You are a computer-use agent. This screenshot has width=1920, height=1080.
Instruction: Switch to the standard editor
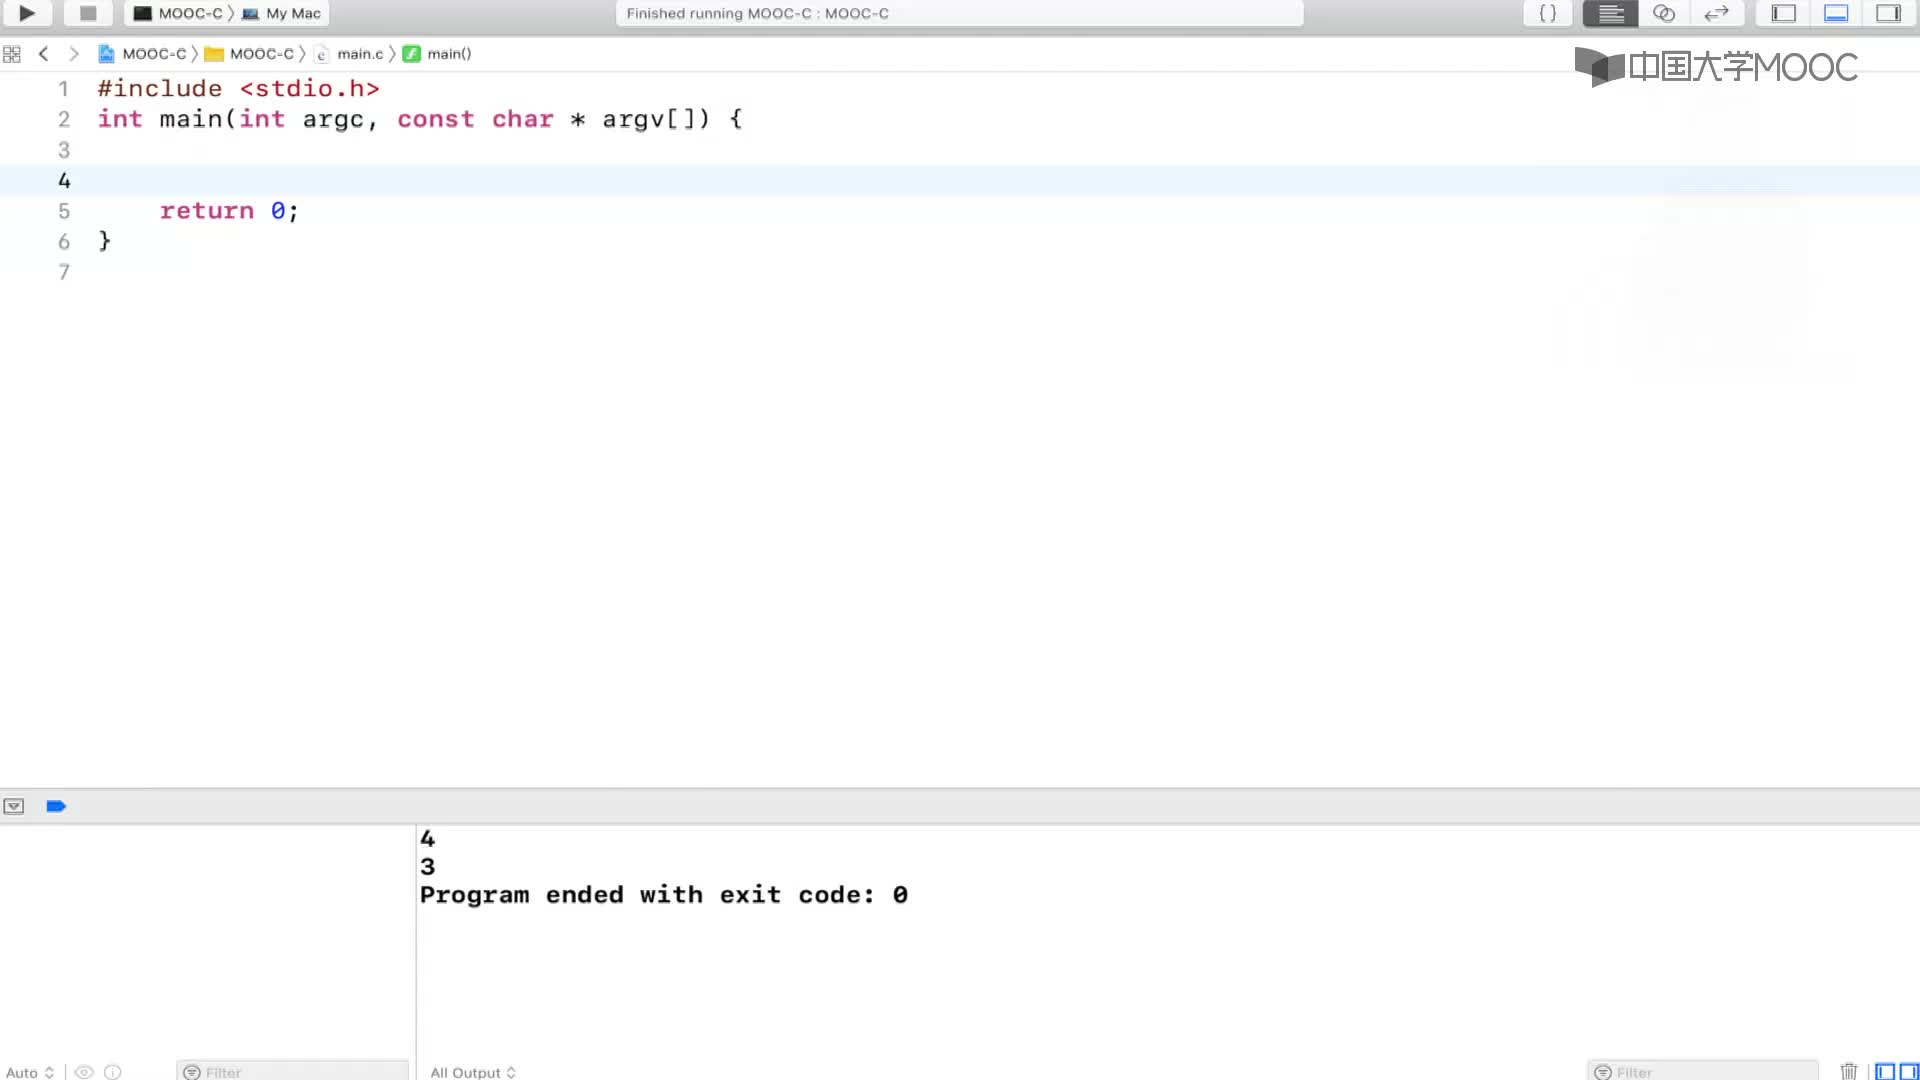[1611, 13]
